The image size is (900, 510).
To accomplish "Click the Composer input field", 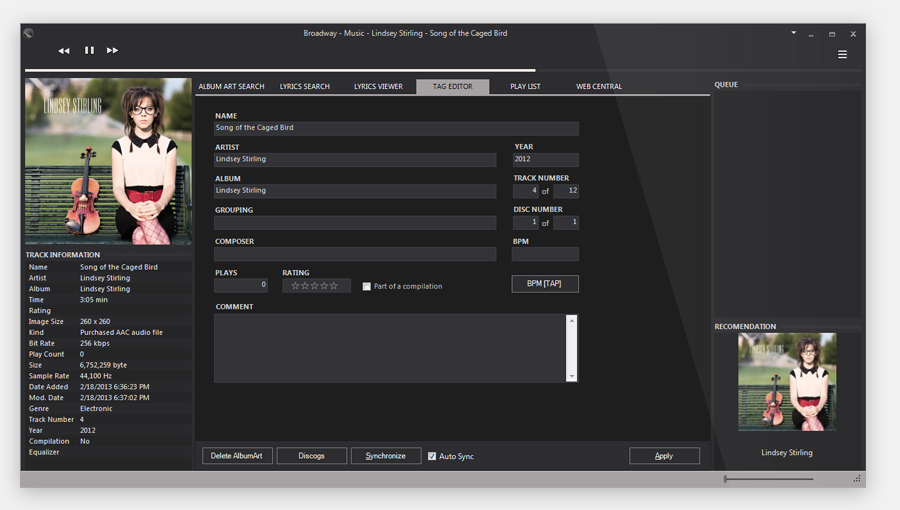I will (355, 254).
